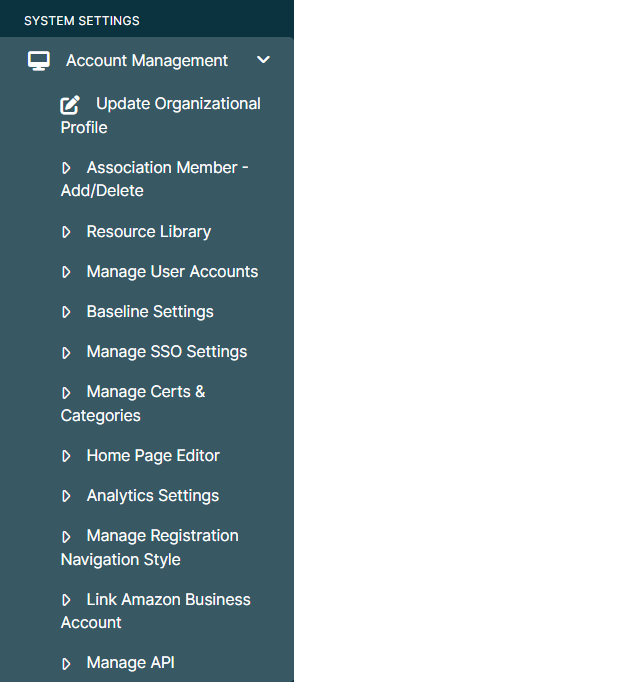Click the arrow icon beside Manage SSO Settings
Screen dimensions: 619x682
(66, 352)
